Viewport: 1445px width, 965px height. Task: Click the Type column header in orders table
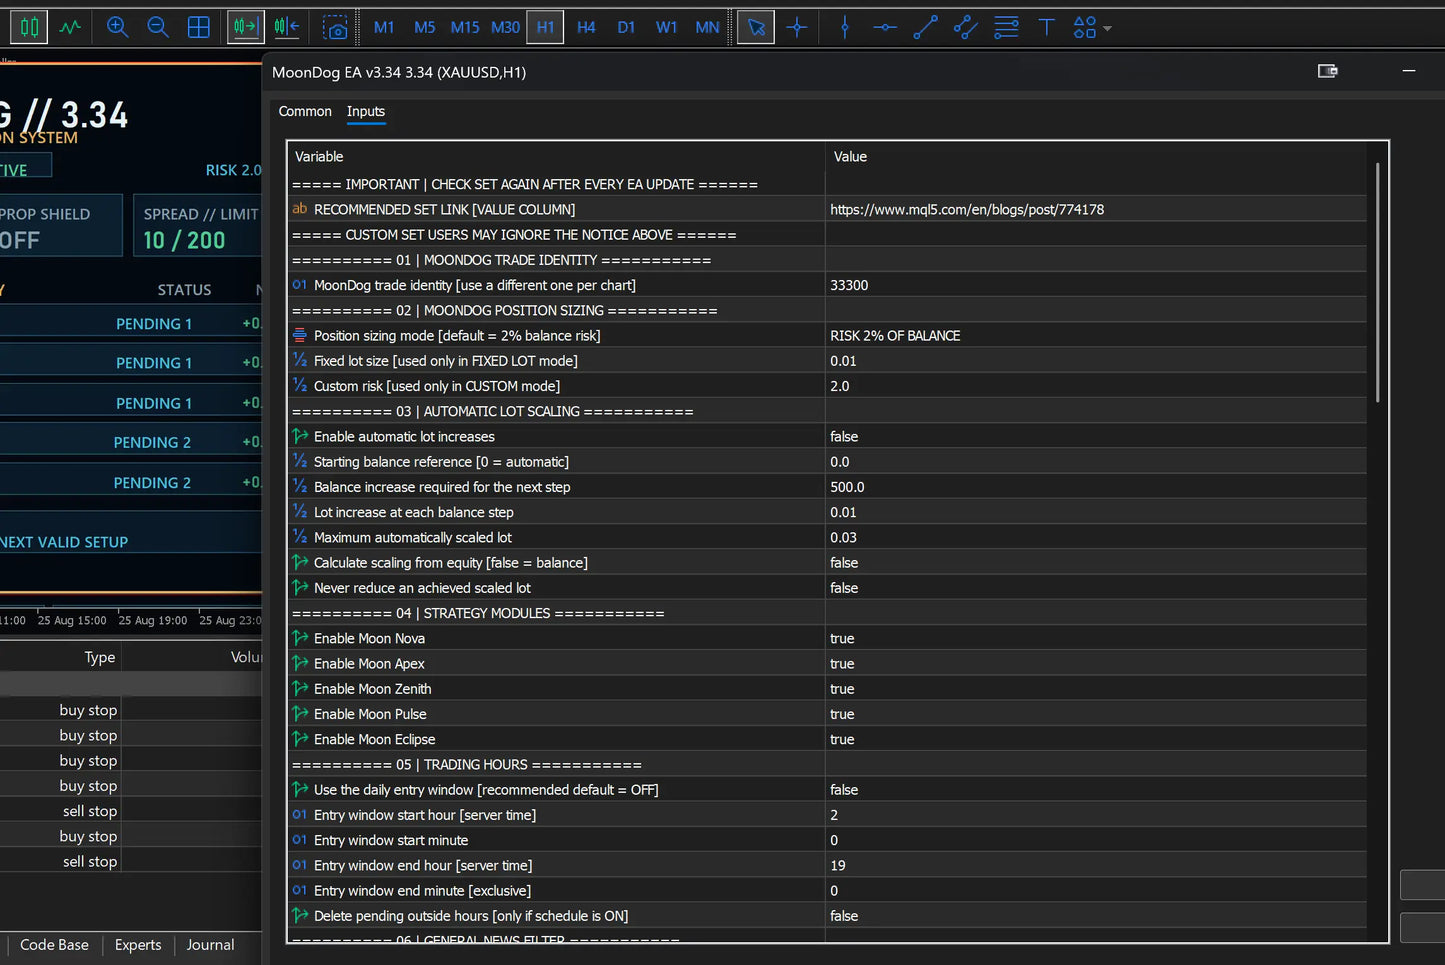tap(99, 657)
